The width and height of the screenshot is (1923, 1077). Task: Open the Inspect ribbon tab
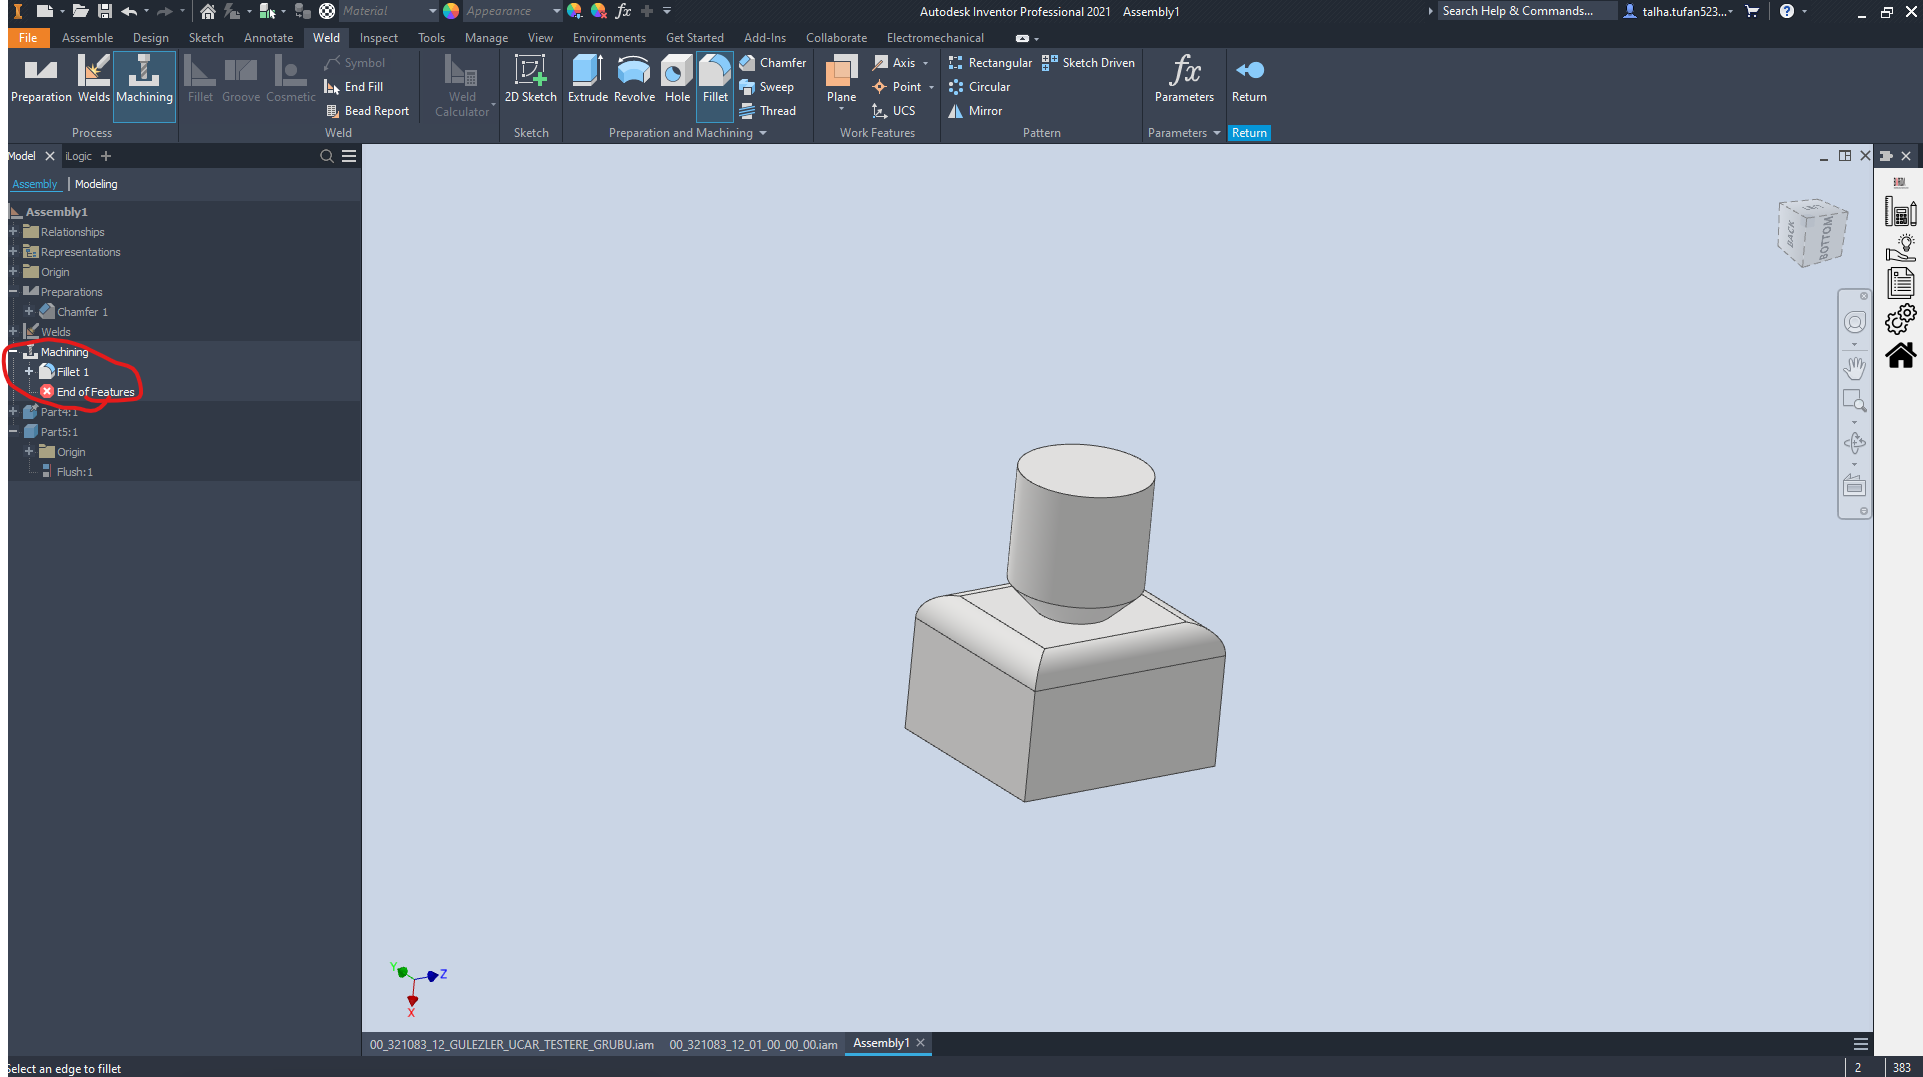[378, 38]
